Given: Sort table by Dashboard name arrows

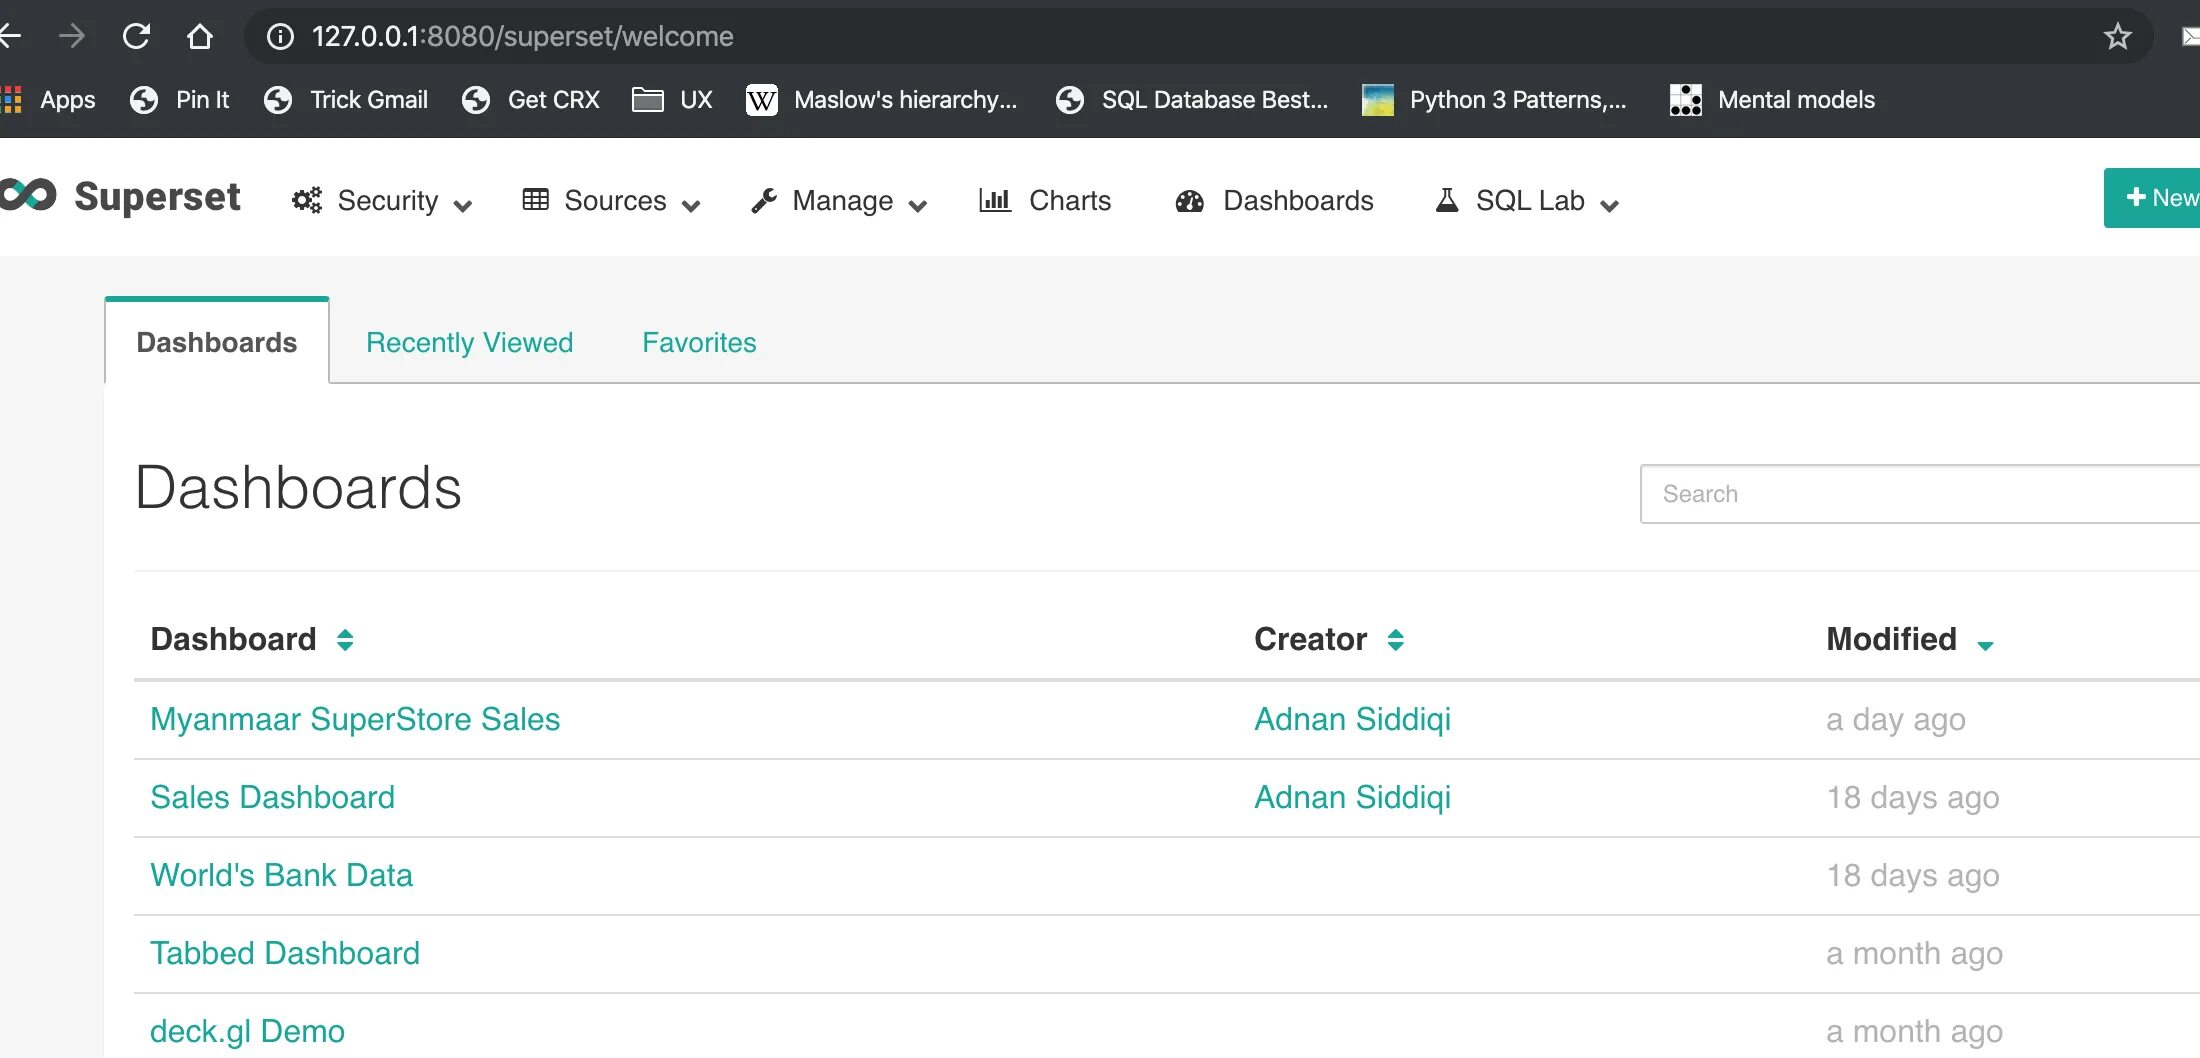Looking at the screenshot, I should tap(345, 640).
